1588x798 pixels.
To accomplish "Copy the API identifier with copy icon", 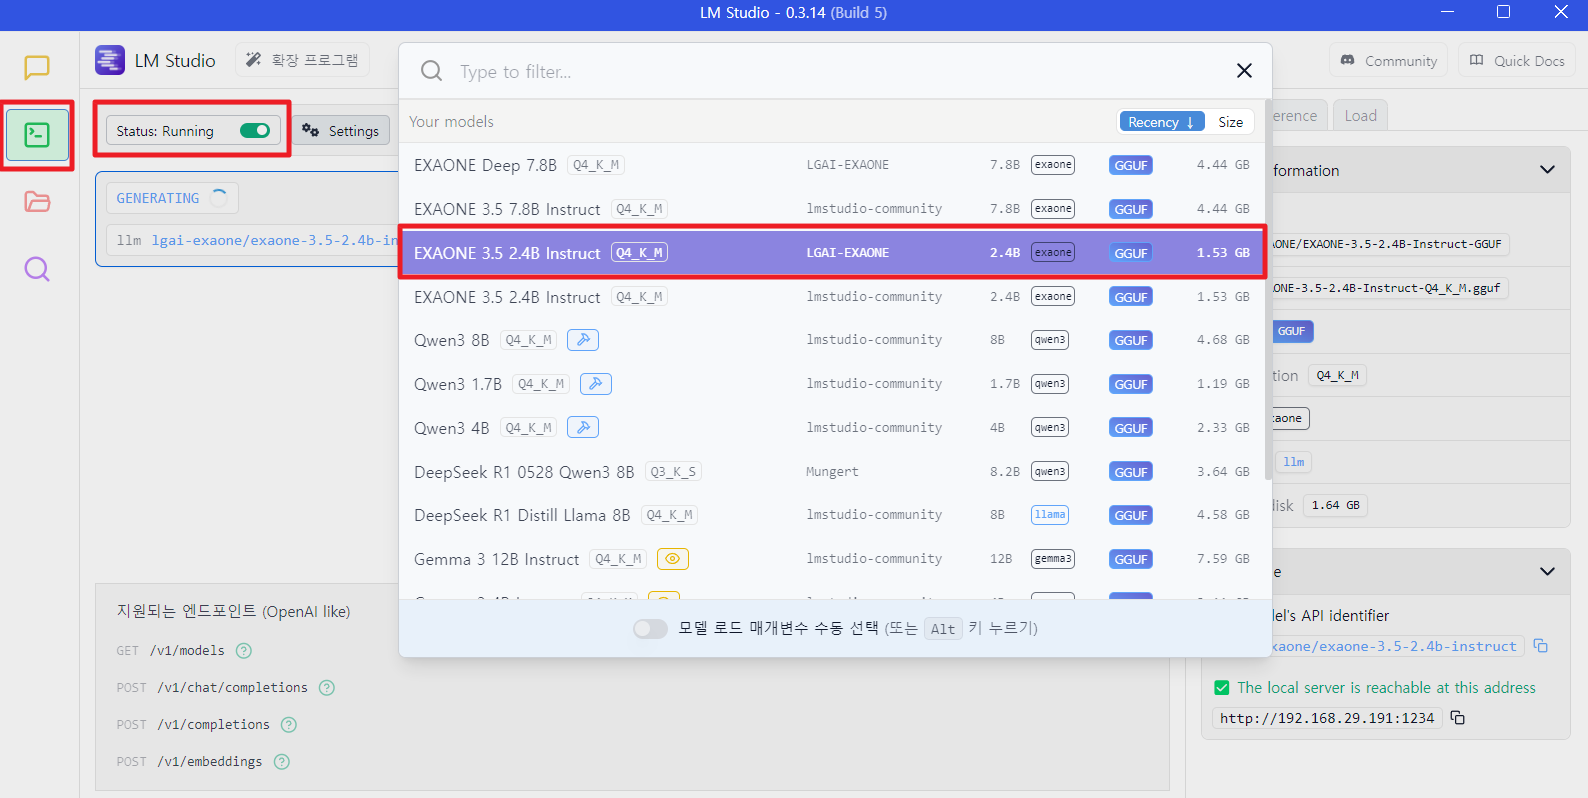I will (1541, 646).
